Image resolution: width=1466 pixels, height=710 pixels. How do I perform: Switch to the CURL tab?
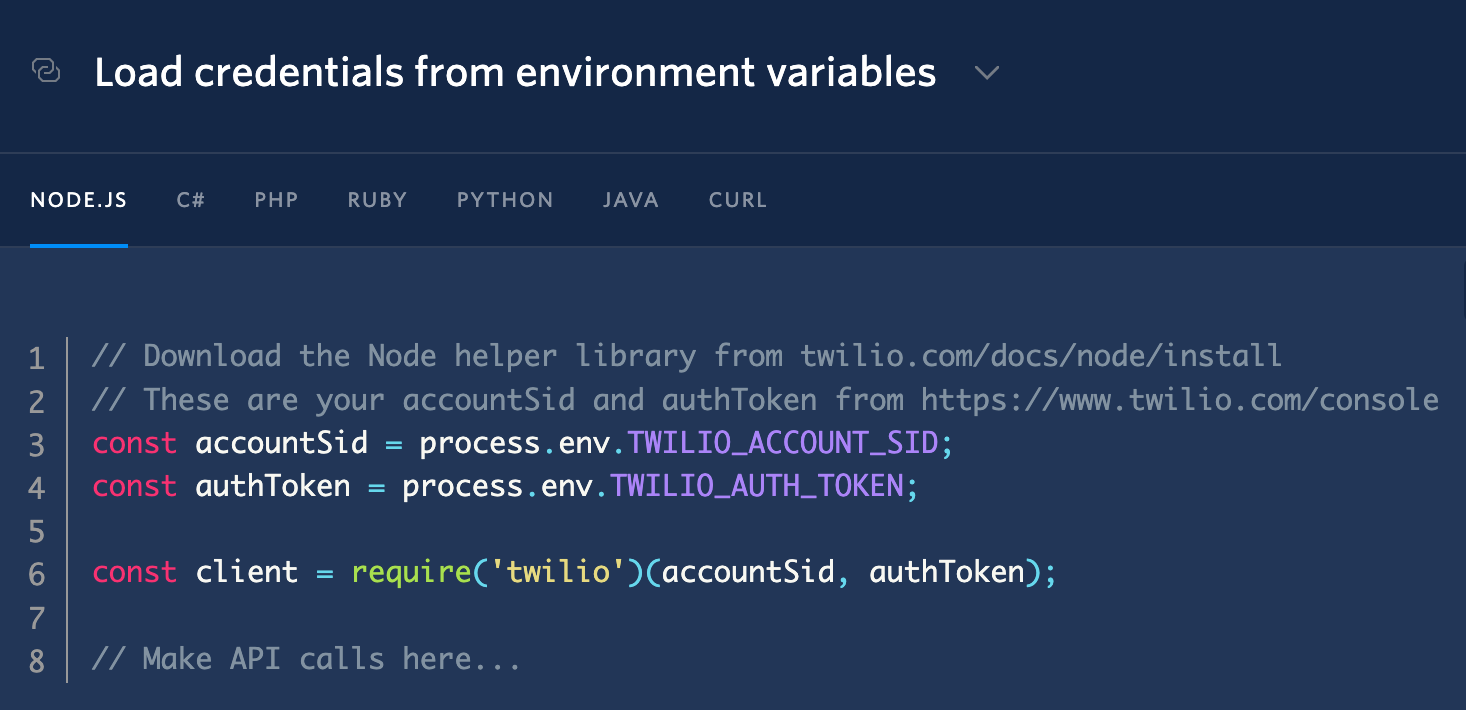pyautogui.click(x=738, y=200)
